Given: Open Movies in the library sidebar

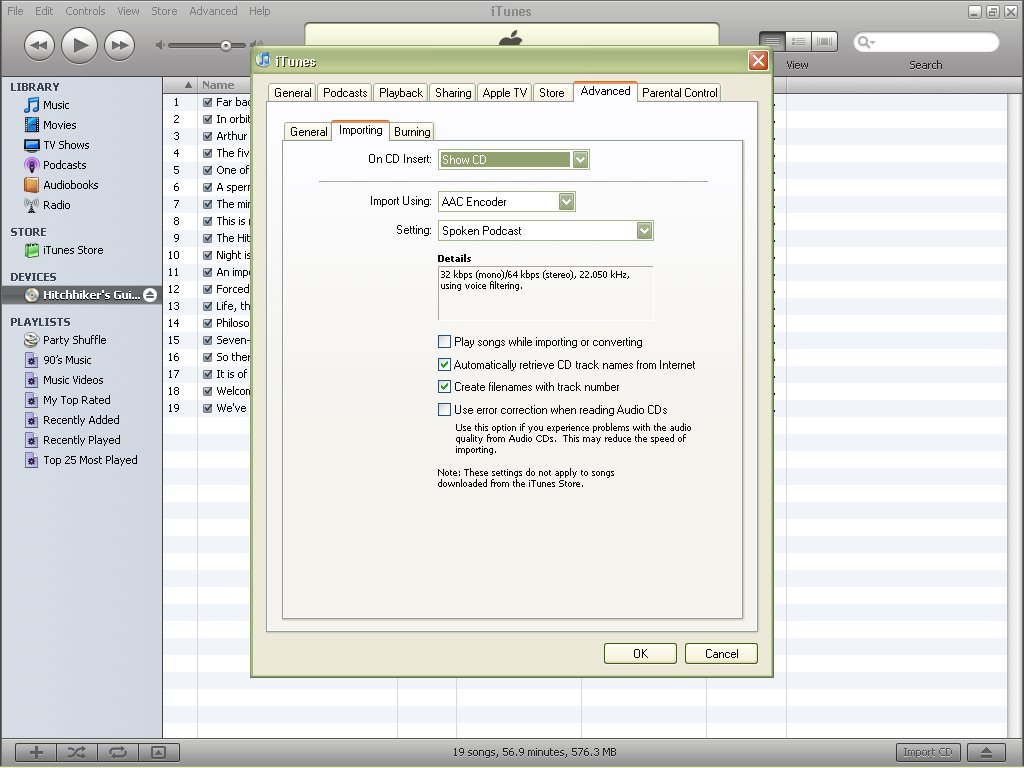Looking at the screenshot, I should pos(59,125).
